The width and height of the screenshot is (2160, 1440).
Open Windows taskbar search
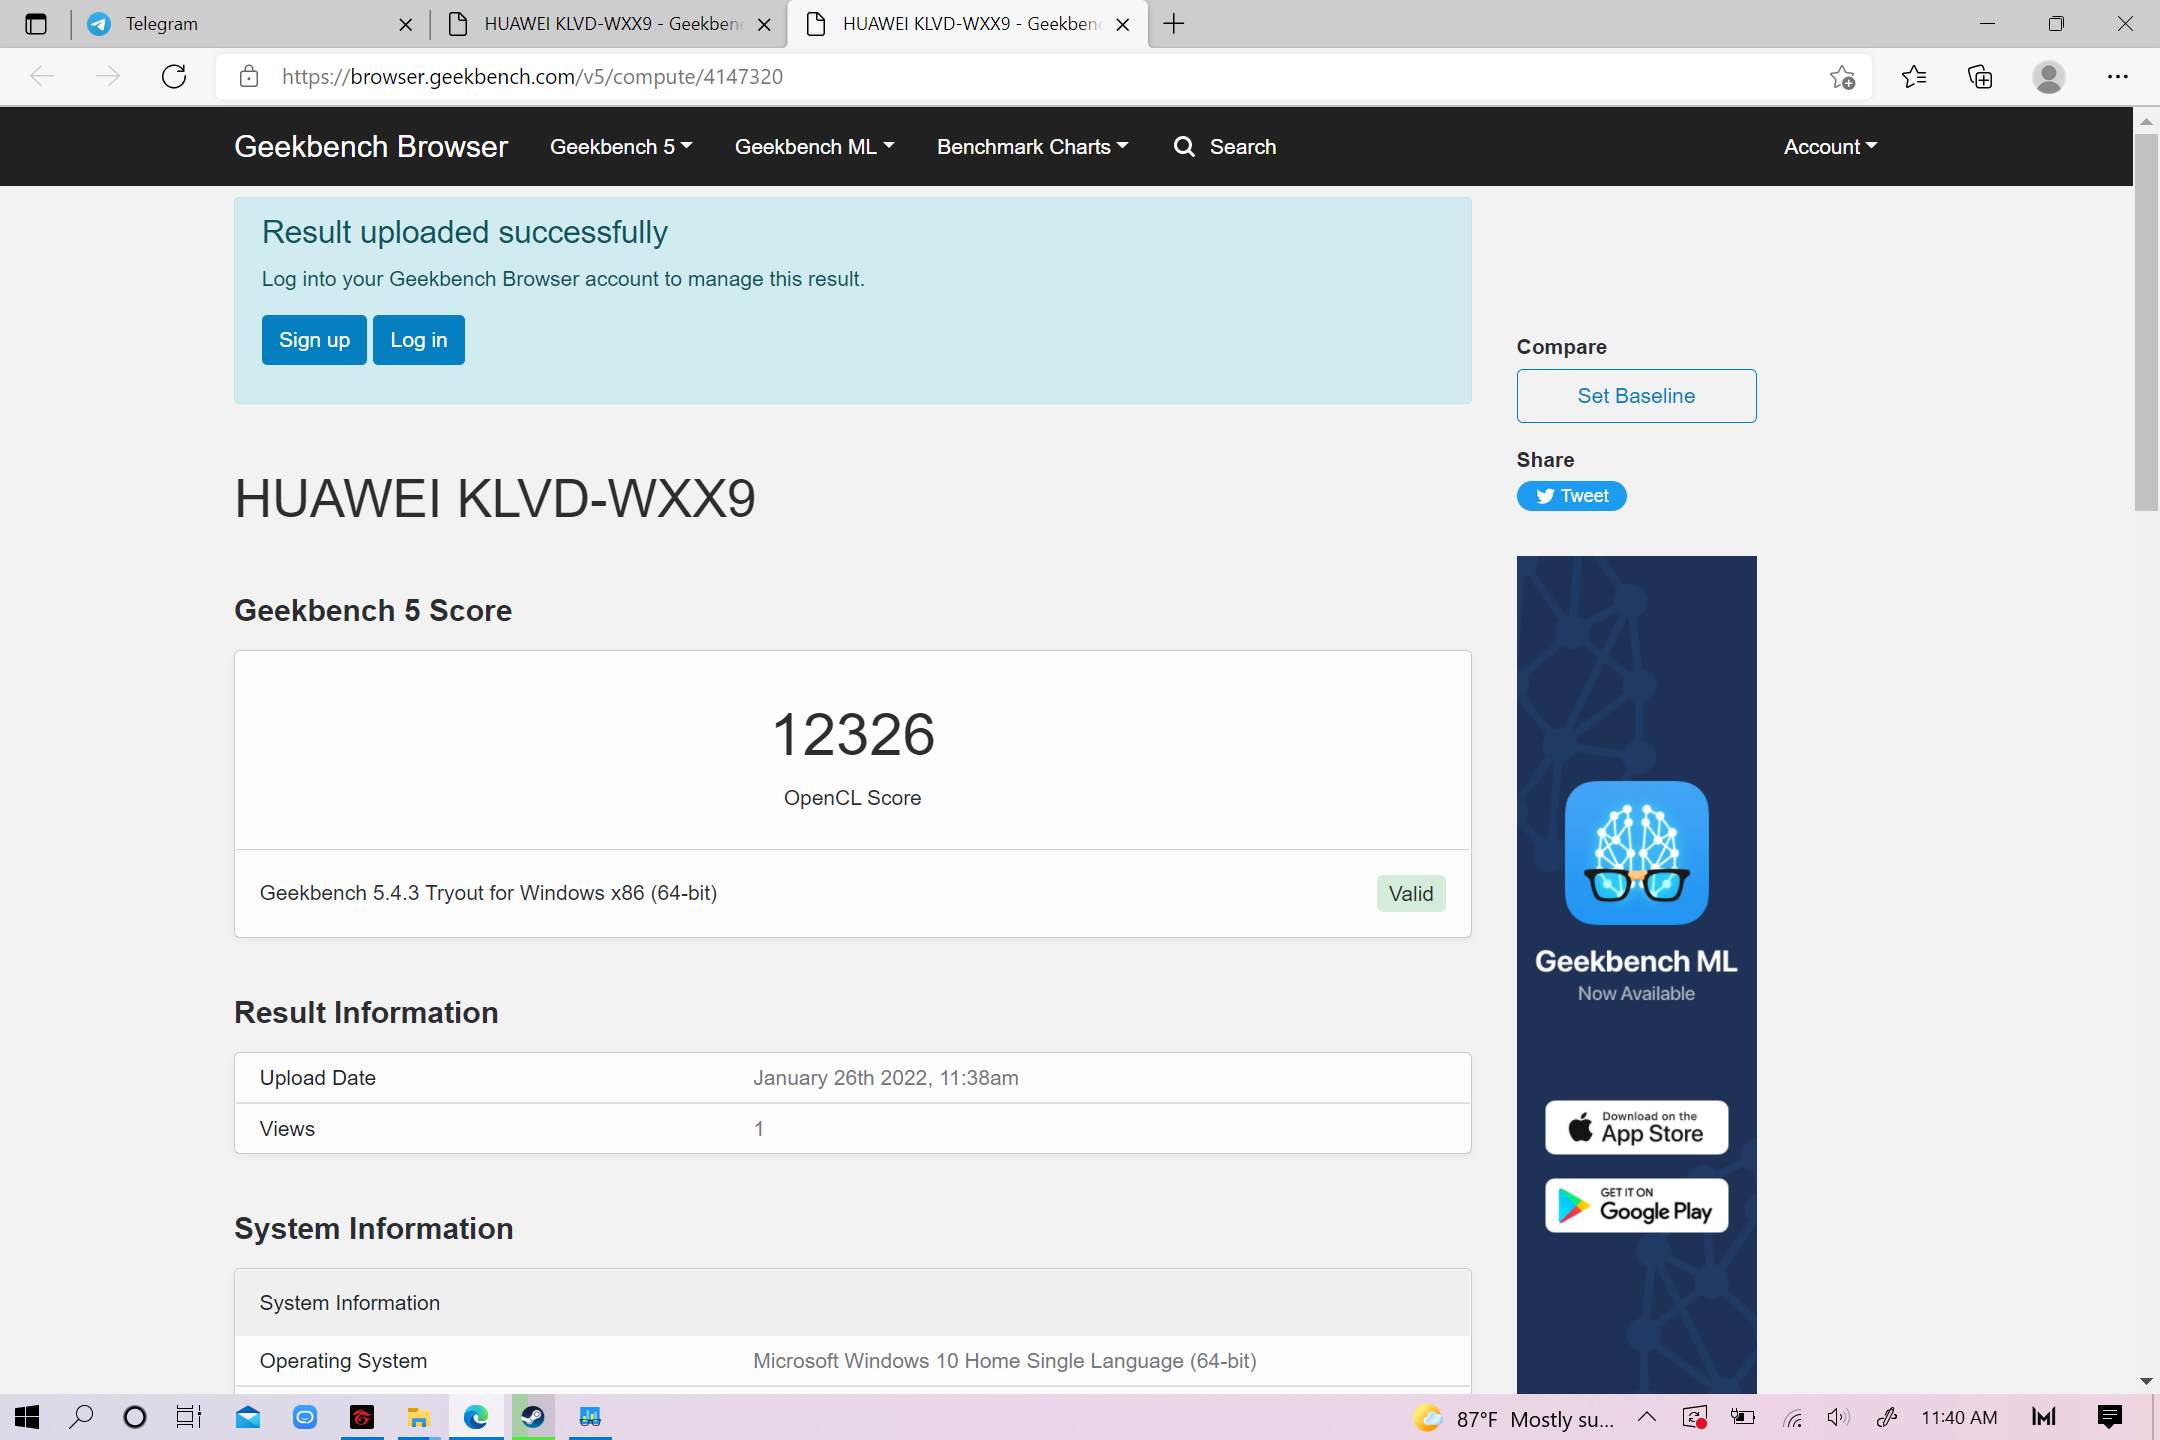click(x=81, y=1417)
